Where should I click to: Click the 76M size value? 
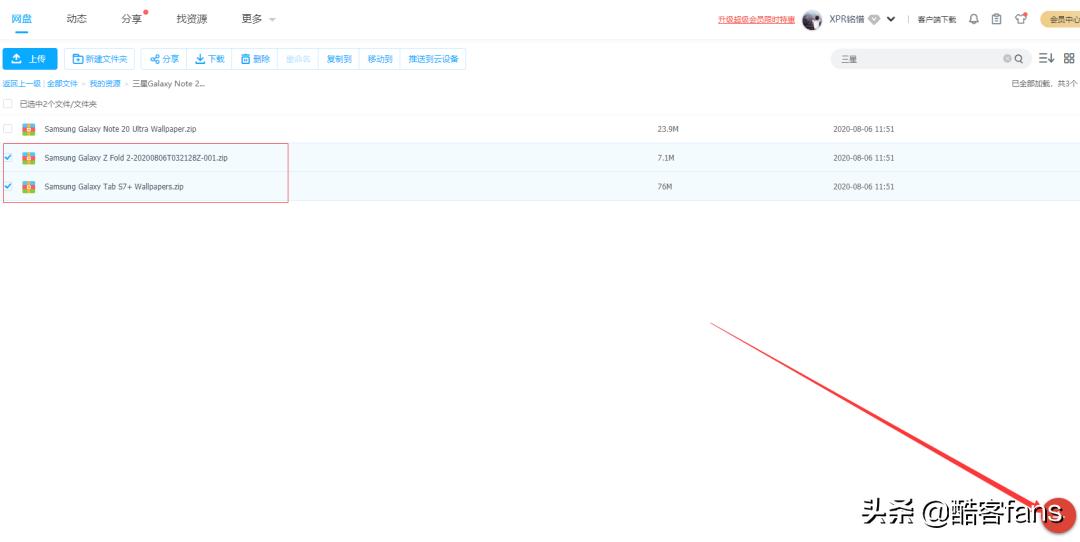click(665, 187)
